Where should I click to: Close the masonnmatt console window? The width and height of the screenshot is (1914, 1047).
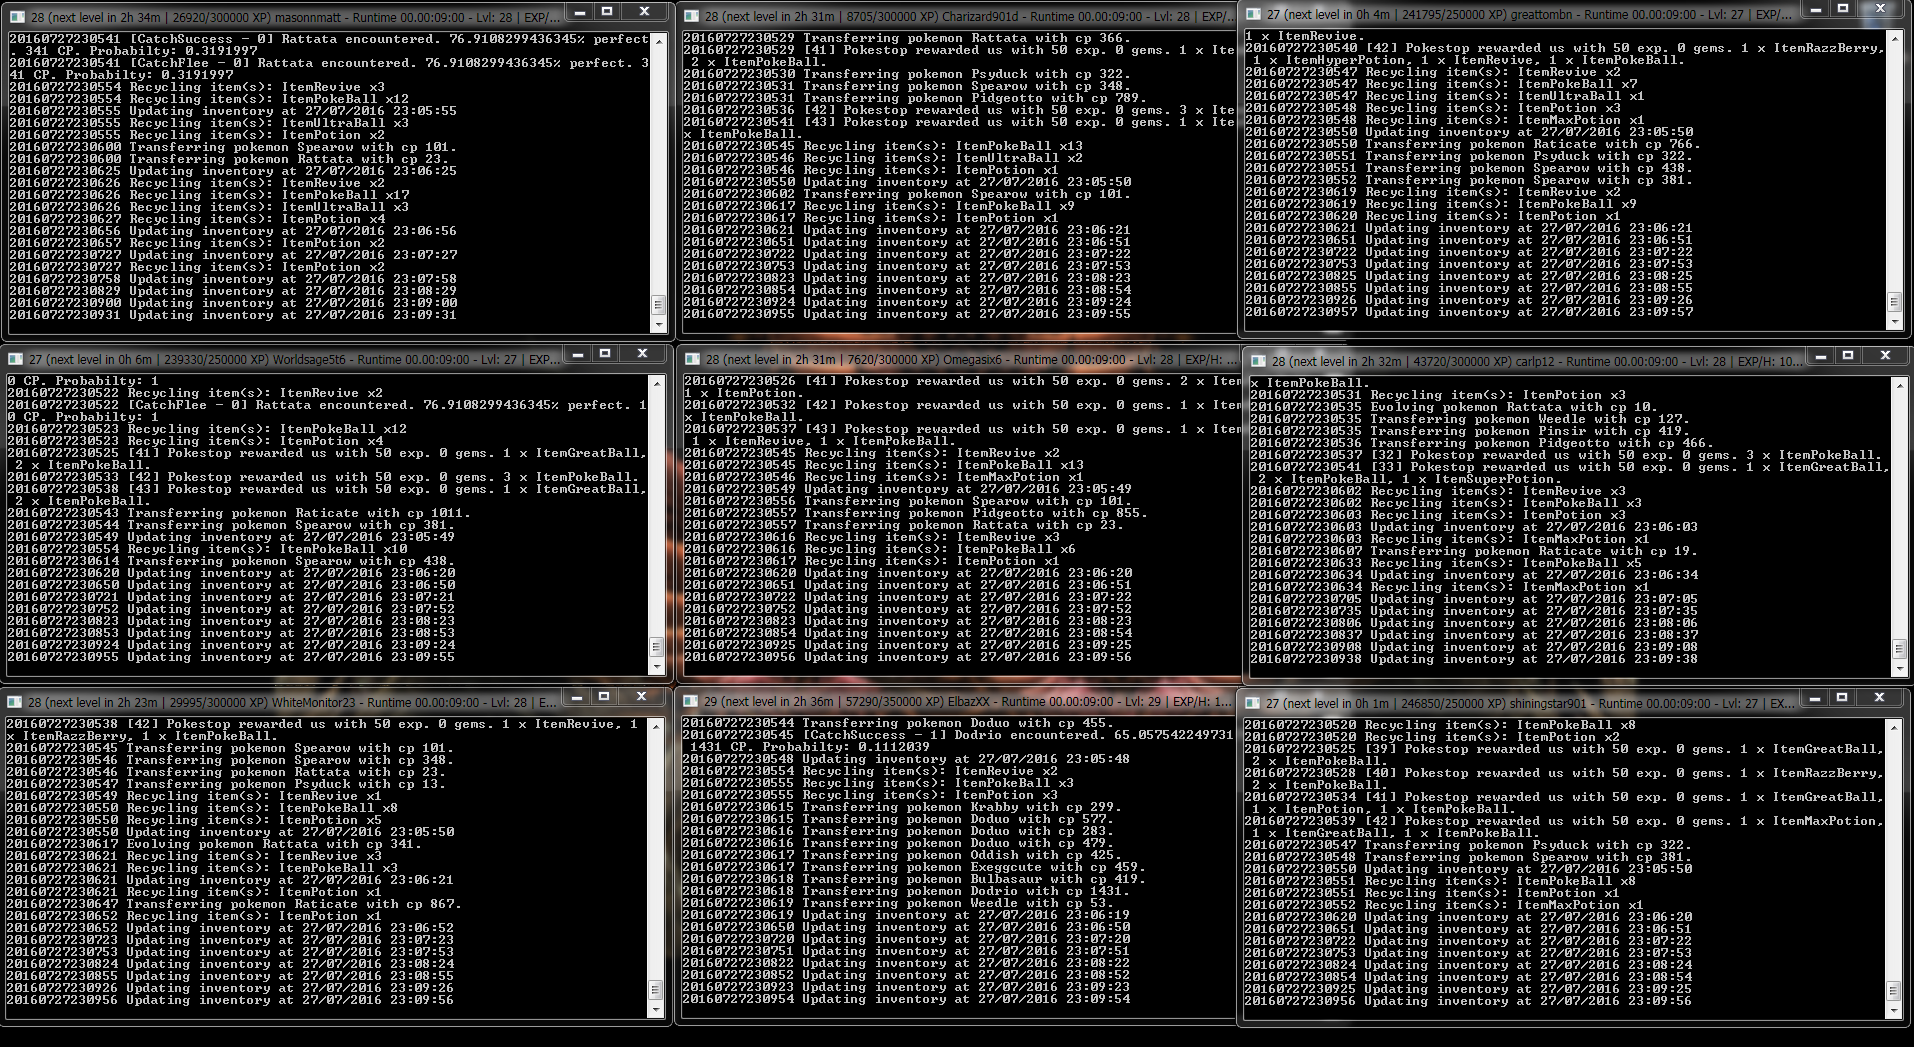click(645, 11)
